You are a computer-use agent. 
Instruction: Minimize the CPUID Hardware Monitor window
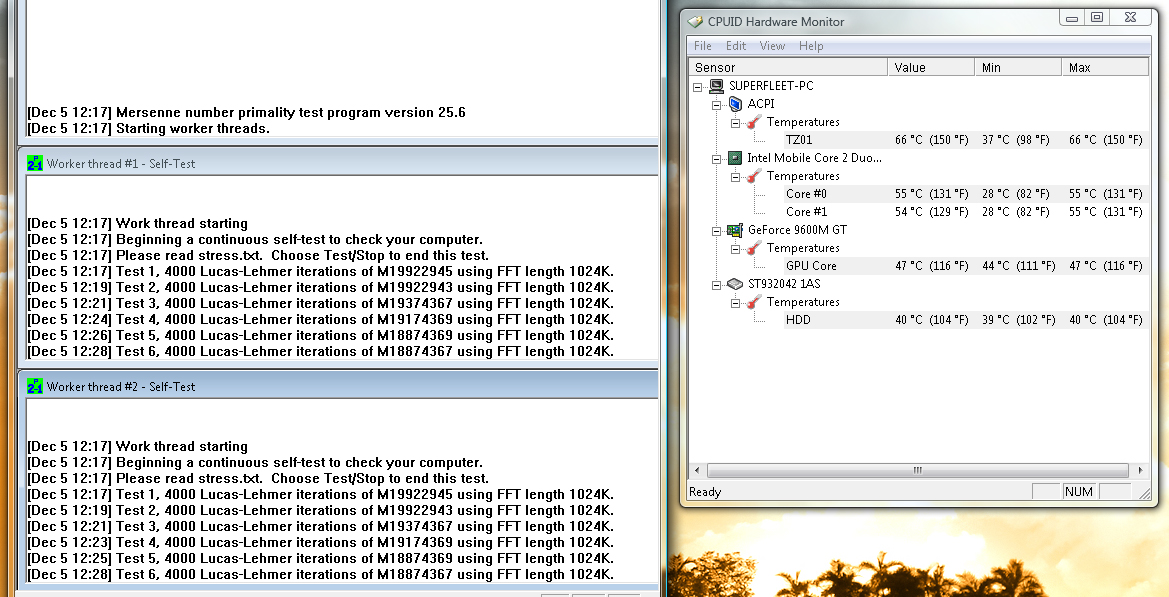coord(1072,18)
